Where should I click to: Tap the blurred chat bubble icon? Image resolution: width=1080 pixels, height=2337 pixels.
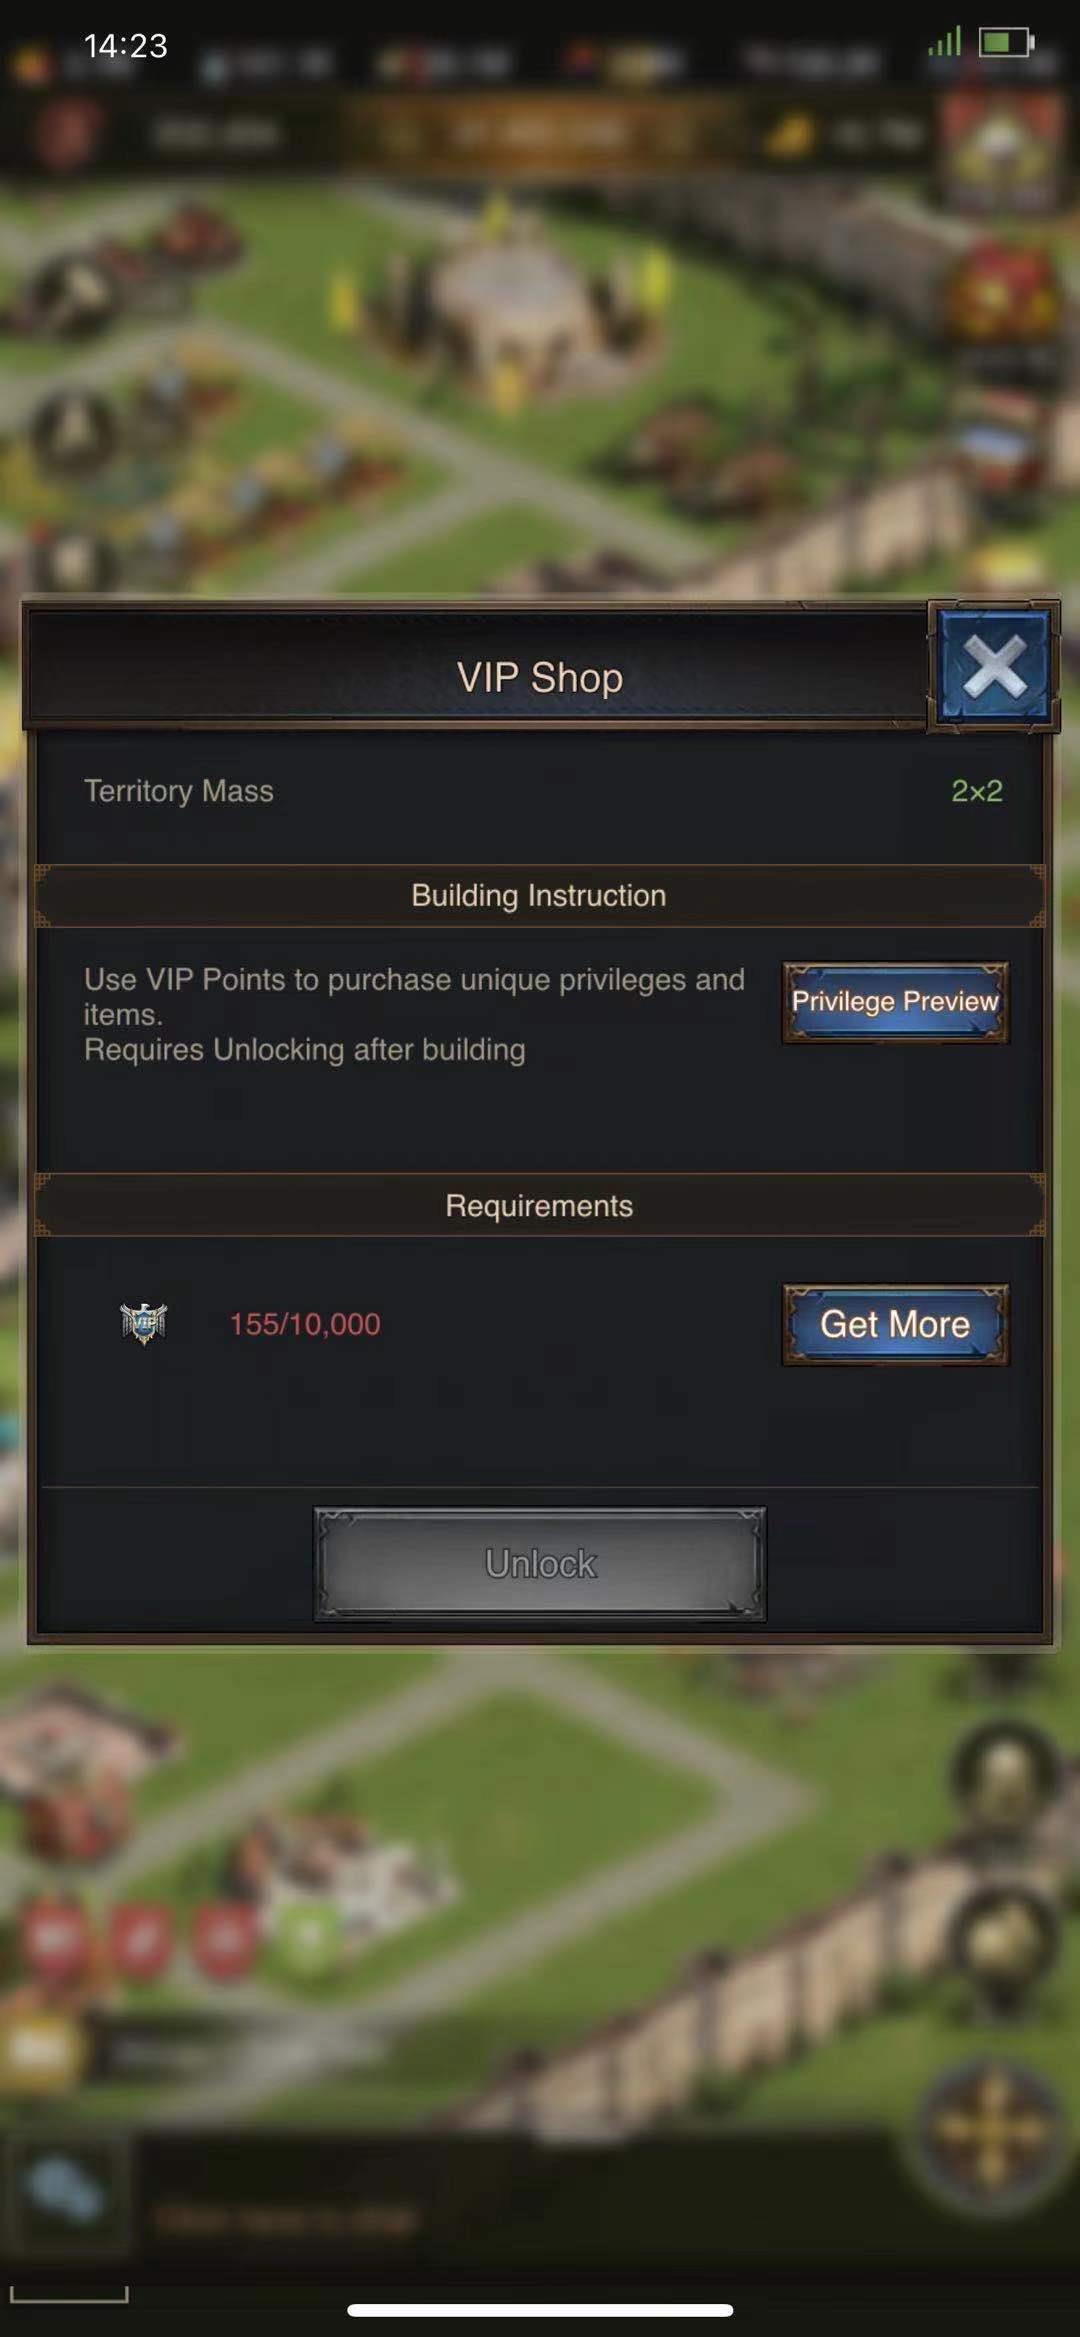[x=65, y=2188]
